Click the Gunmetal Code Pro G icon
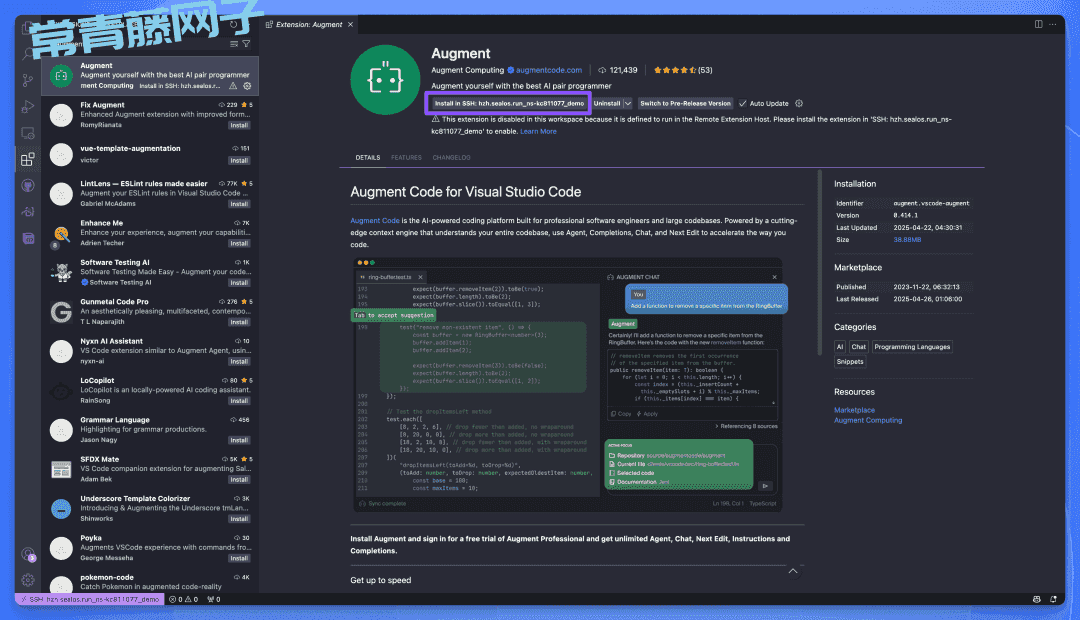Image resolution: width=1080 pixels, height=620 pixels. [x=61, y=312]
